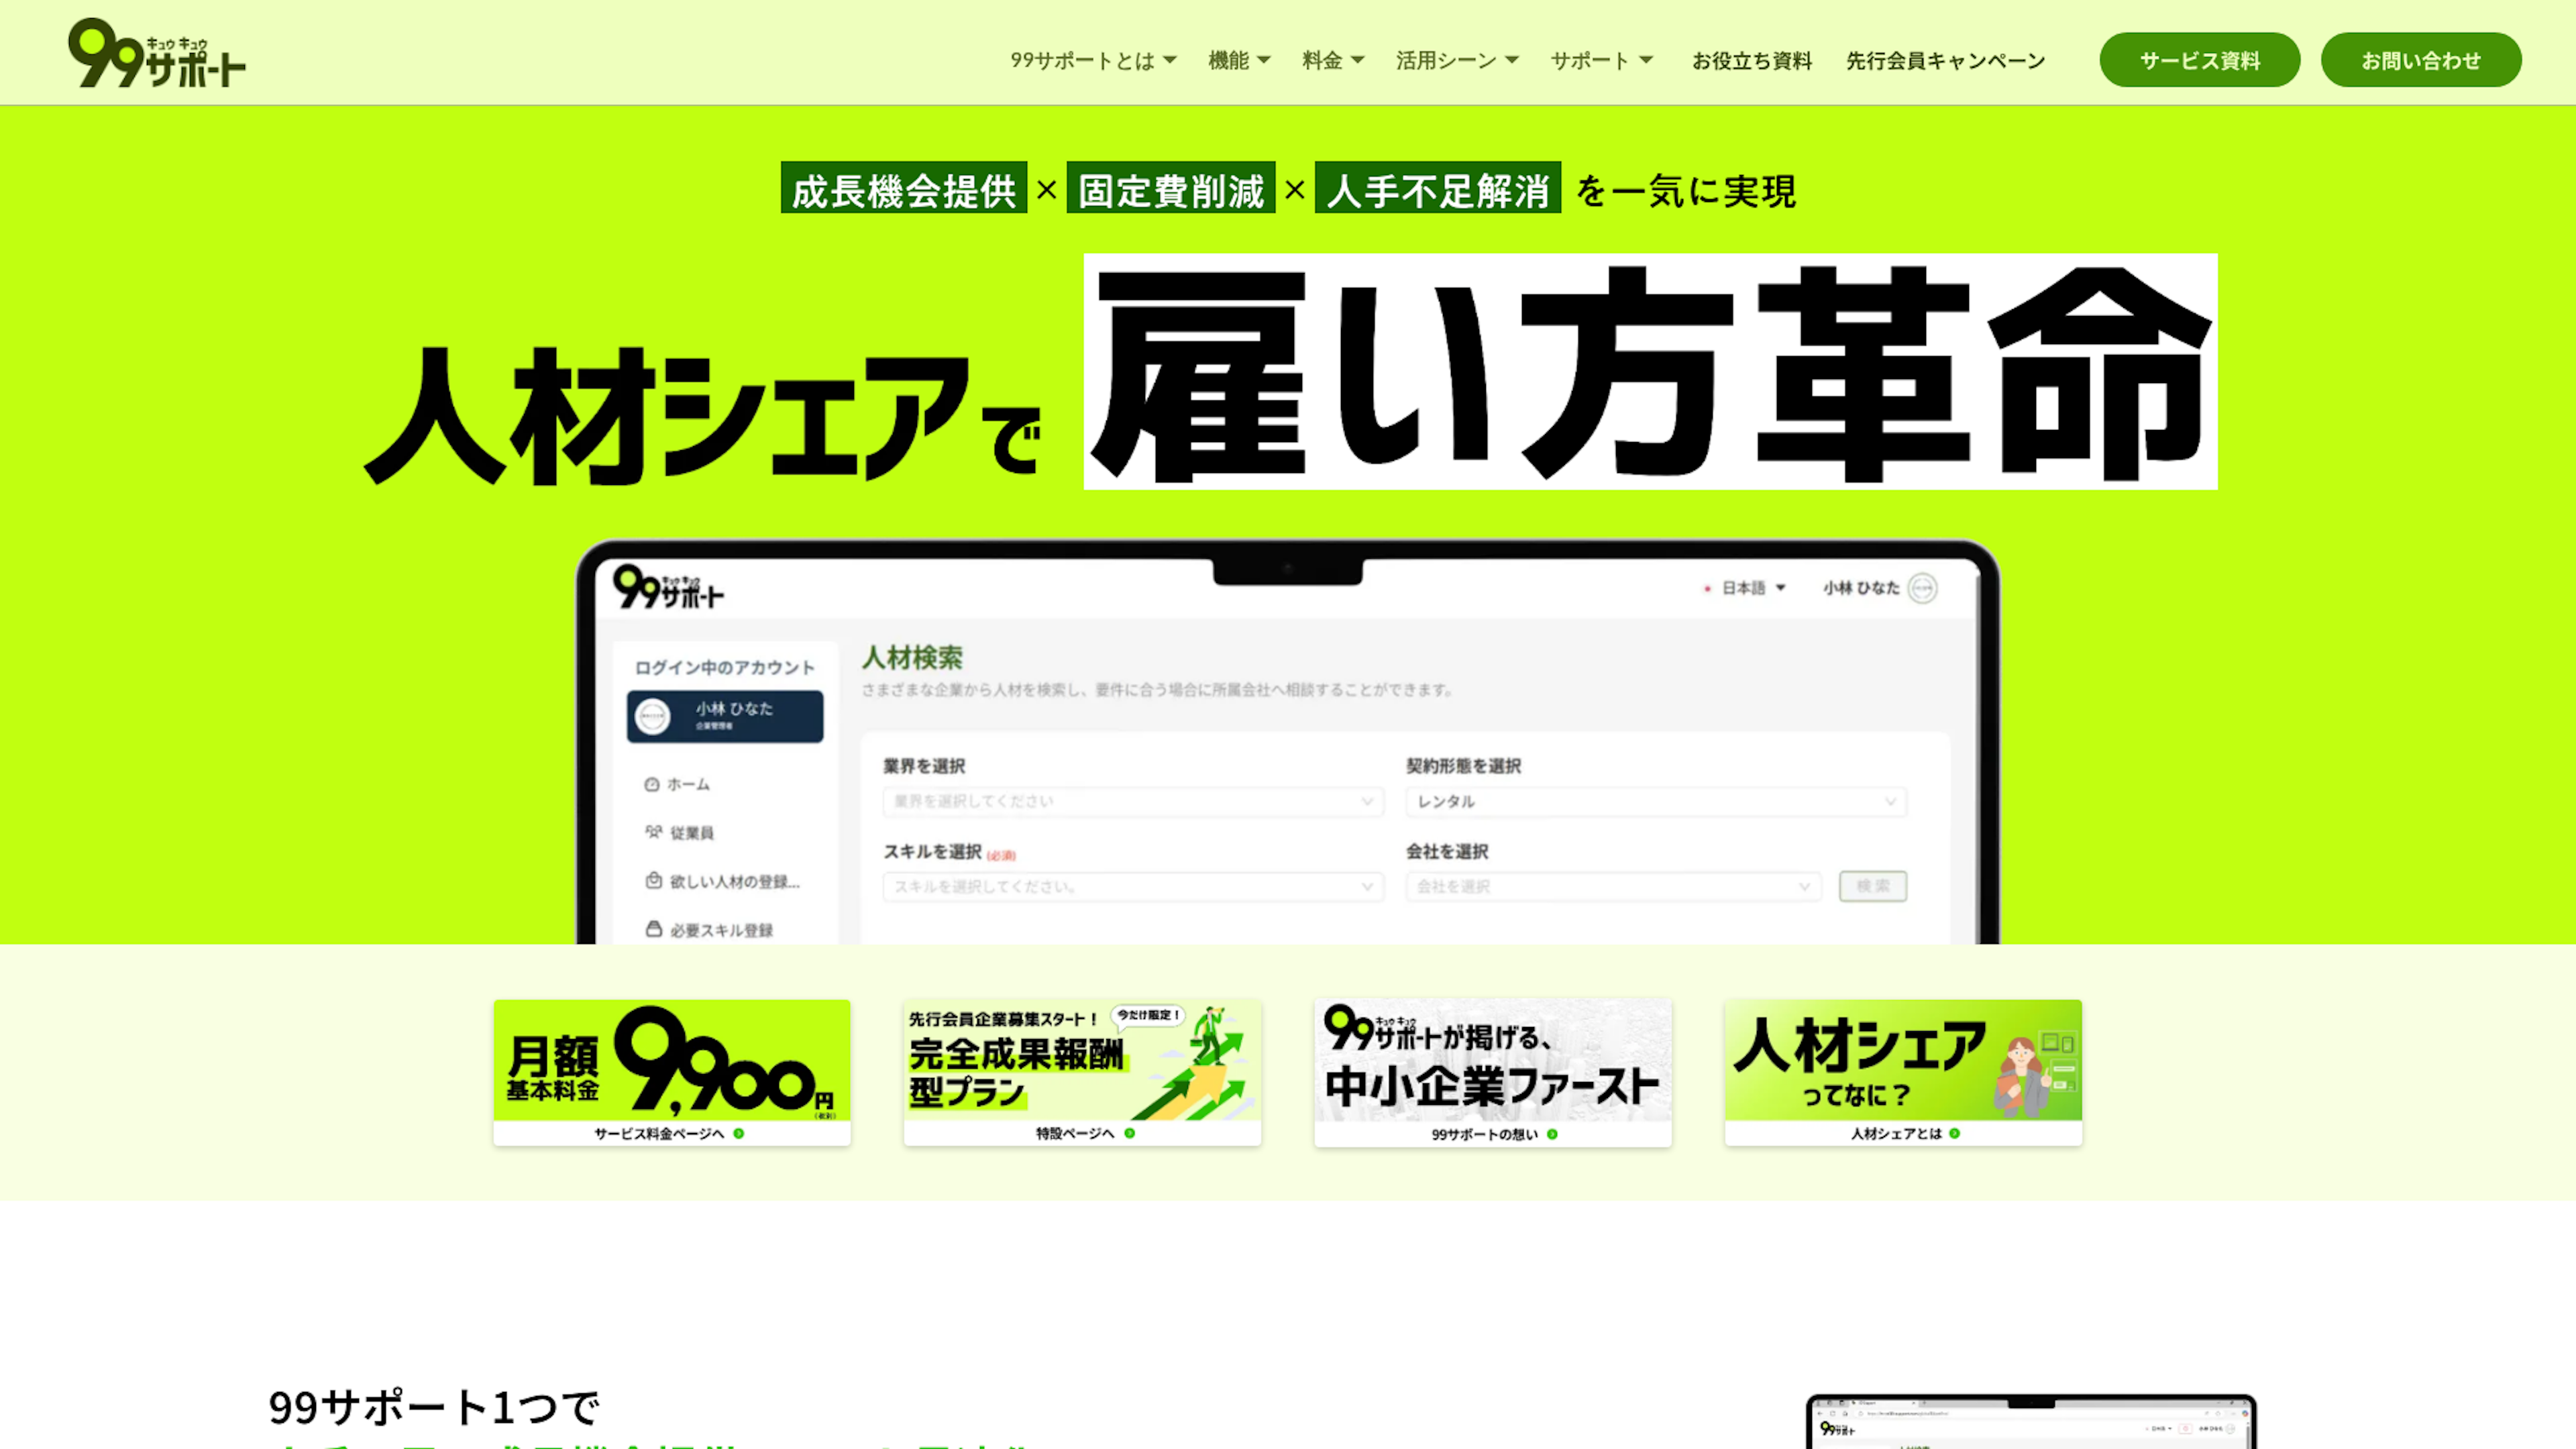The height and width of the screenshot is (1449, 2576).
Task: Click the 従業員 people icon in sidebar
Action: [653, 831]
